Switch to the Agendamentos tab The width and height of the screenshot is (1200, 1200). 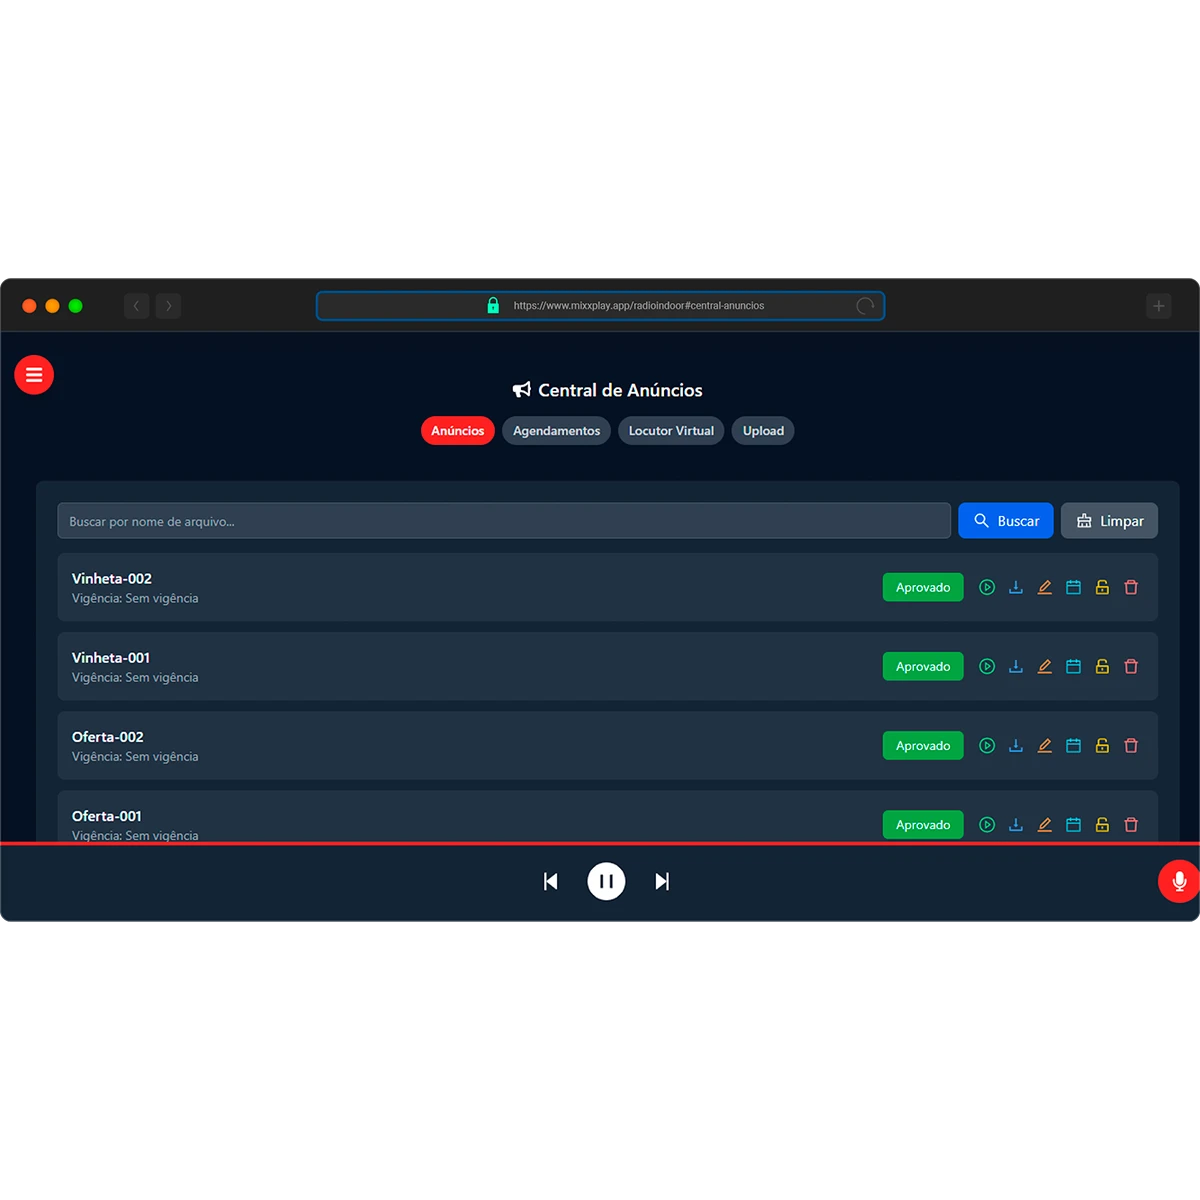[x=556, y=430]
